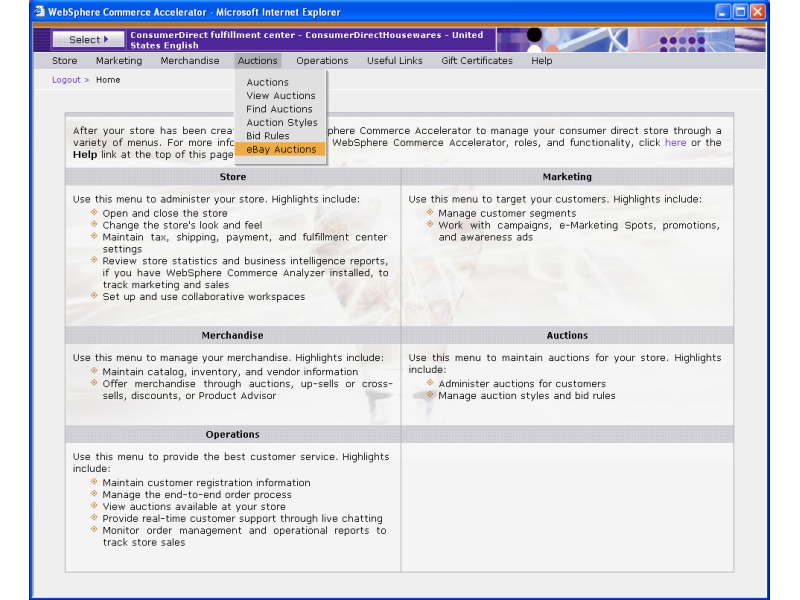Maximize the Internet Explorer window

[x=740, y=11]
